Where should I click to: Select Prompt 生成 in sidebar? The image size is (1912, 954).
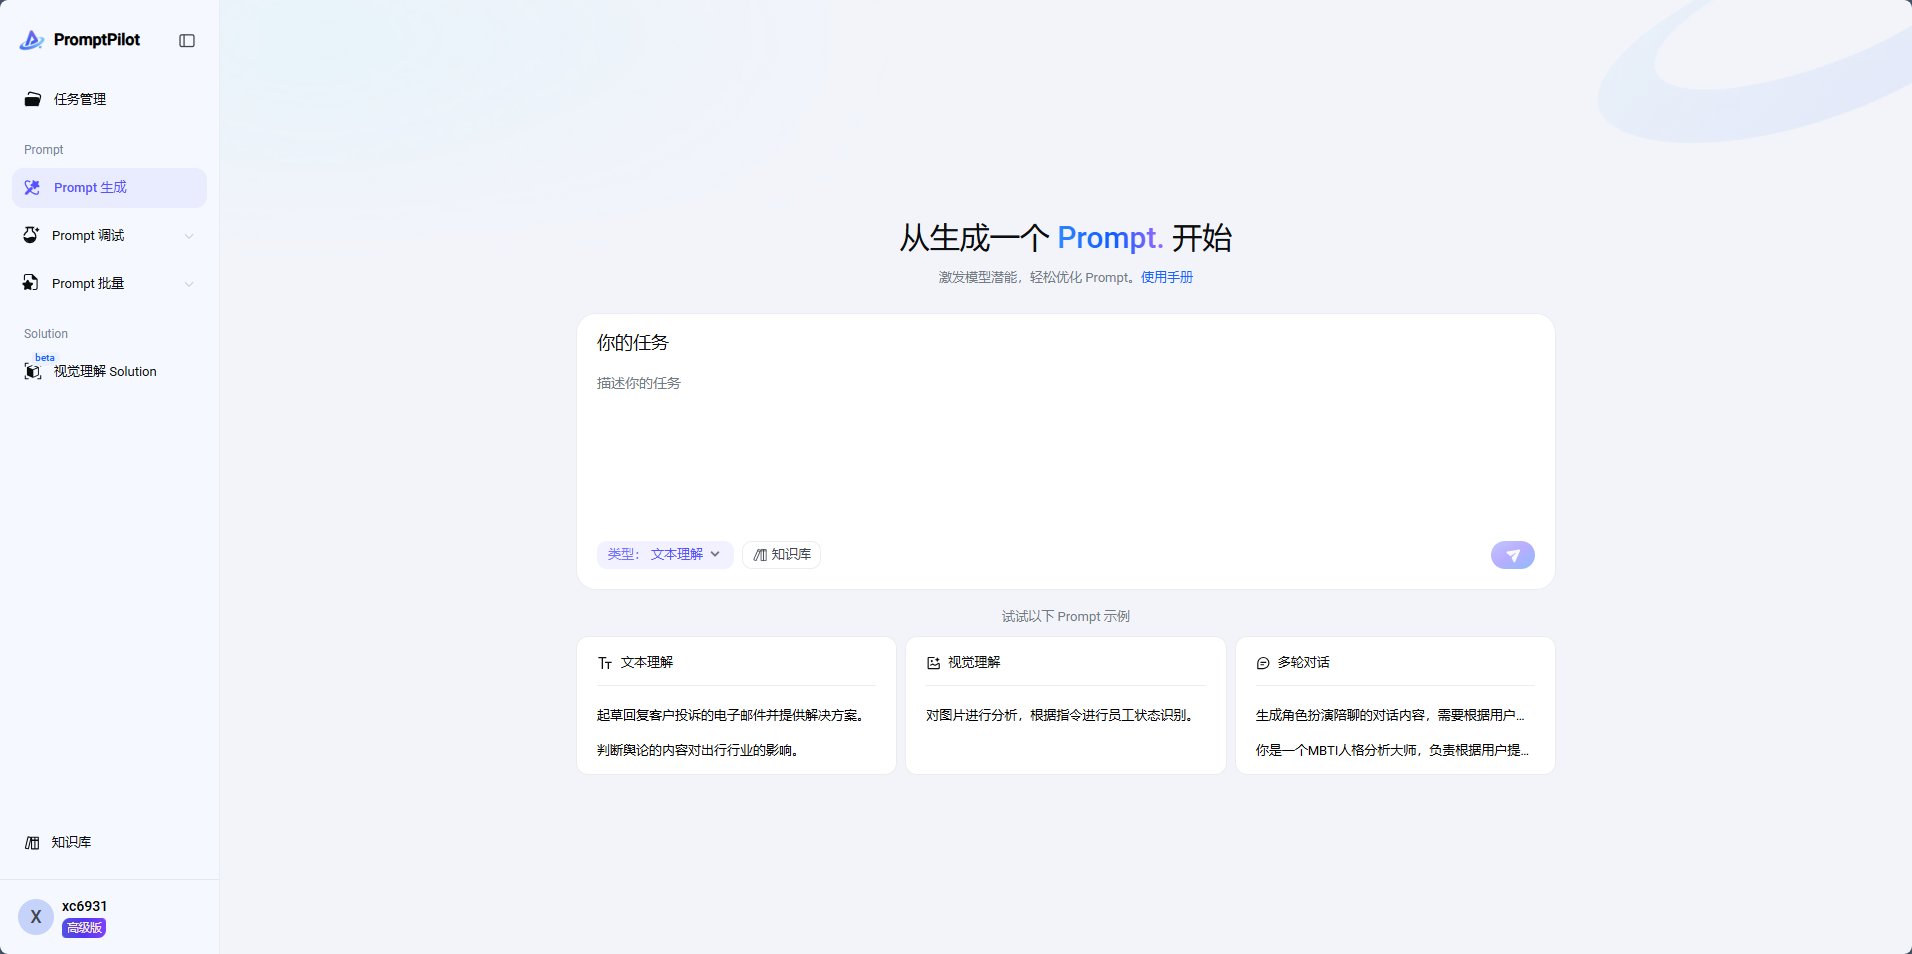tap(109, 188)
